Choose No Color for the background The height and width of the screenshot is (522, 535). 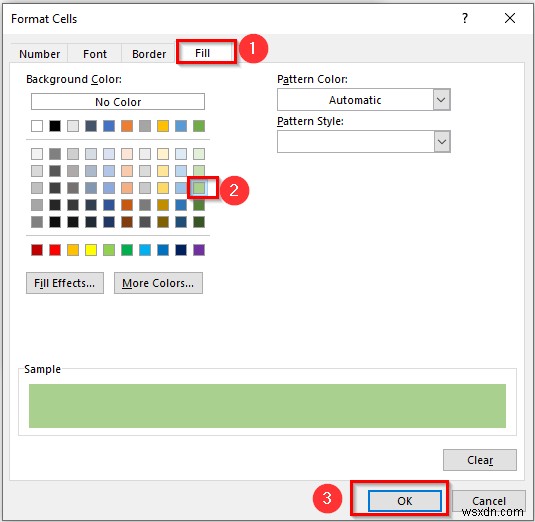pyautogui.click(x=118, y=102)
